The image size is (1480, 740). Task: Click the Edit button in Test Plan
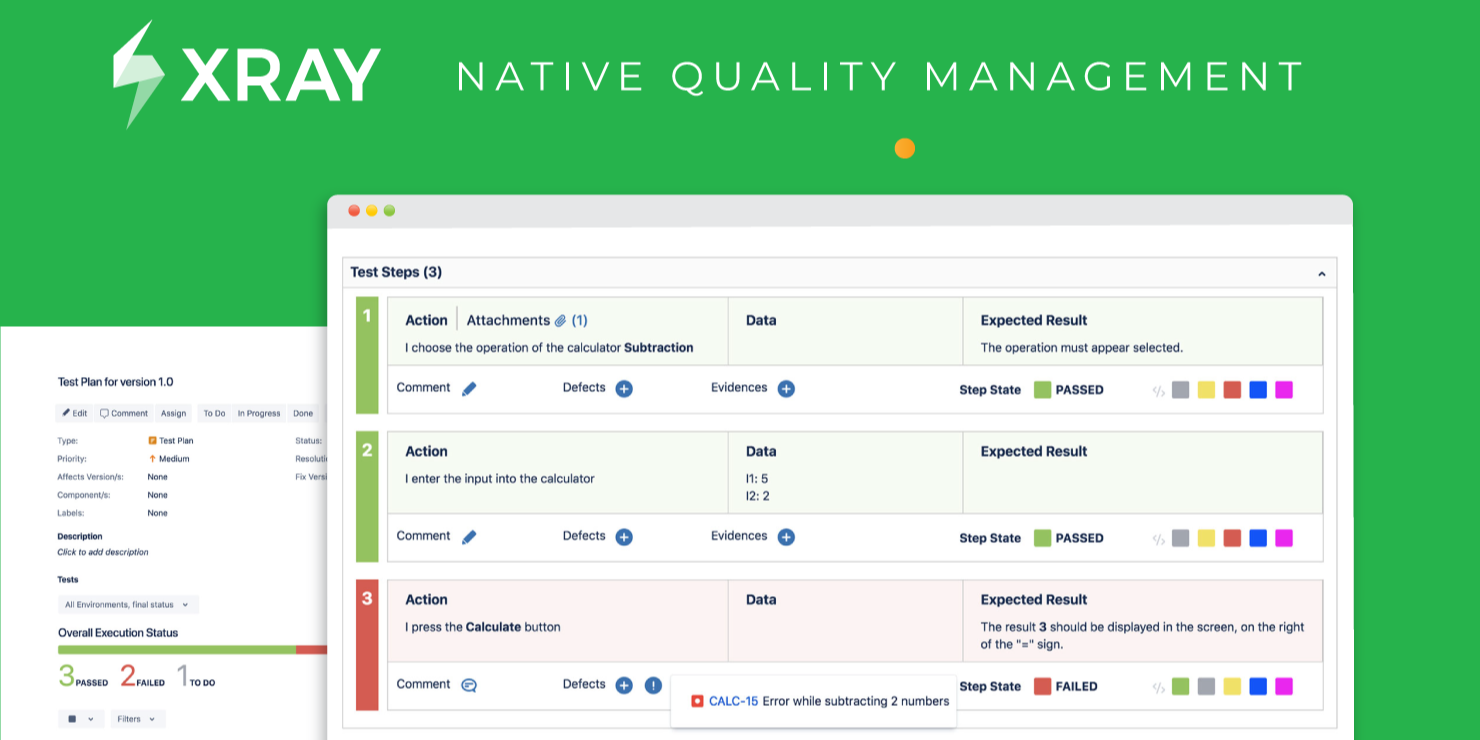coord(75,413)
